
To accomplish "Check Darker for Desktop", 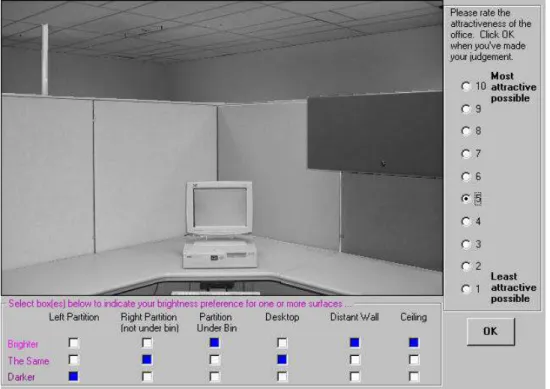I will click(x=282, y=376).
